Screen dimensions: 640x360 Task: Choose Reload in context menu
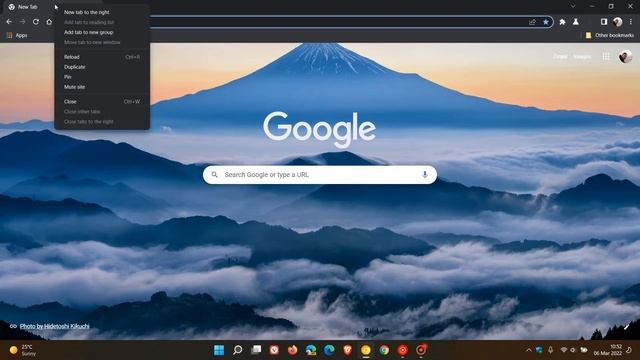click(x=102, y=57)
